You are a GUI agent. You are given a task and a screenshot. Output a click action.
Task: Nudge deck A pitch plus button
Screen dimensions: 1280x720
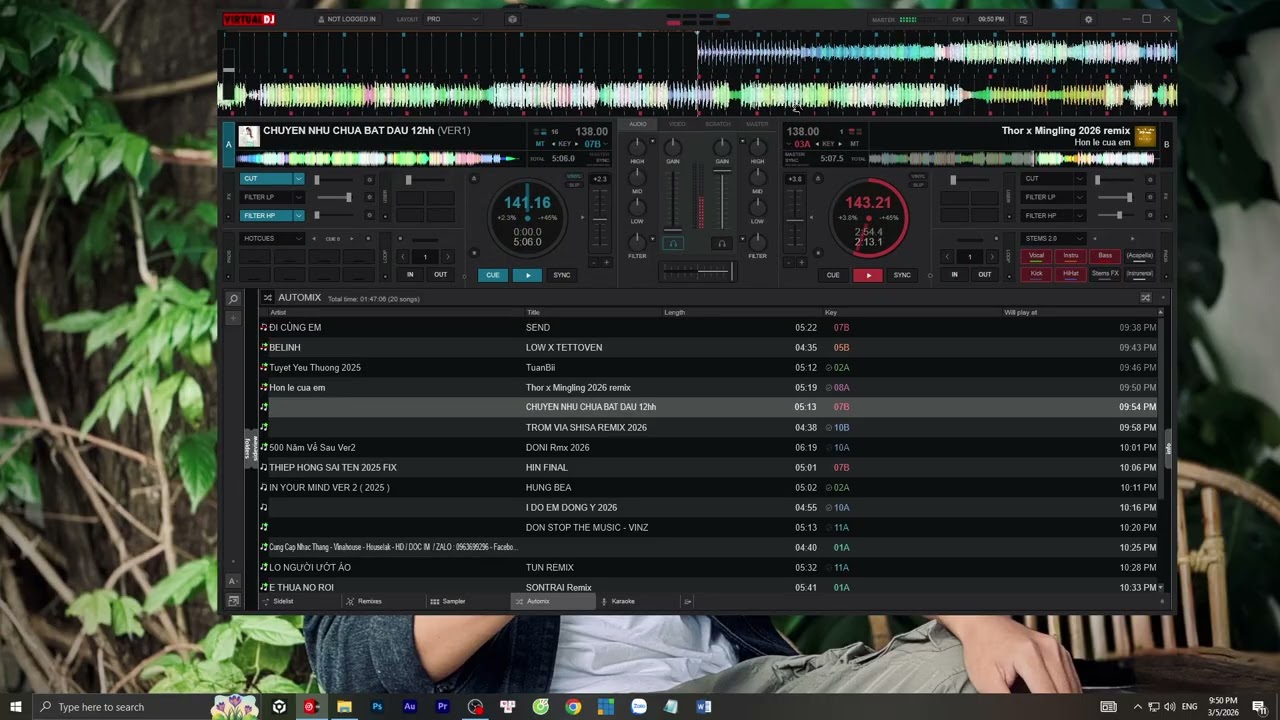[606, 262]
